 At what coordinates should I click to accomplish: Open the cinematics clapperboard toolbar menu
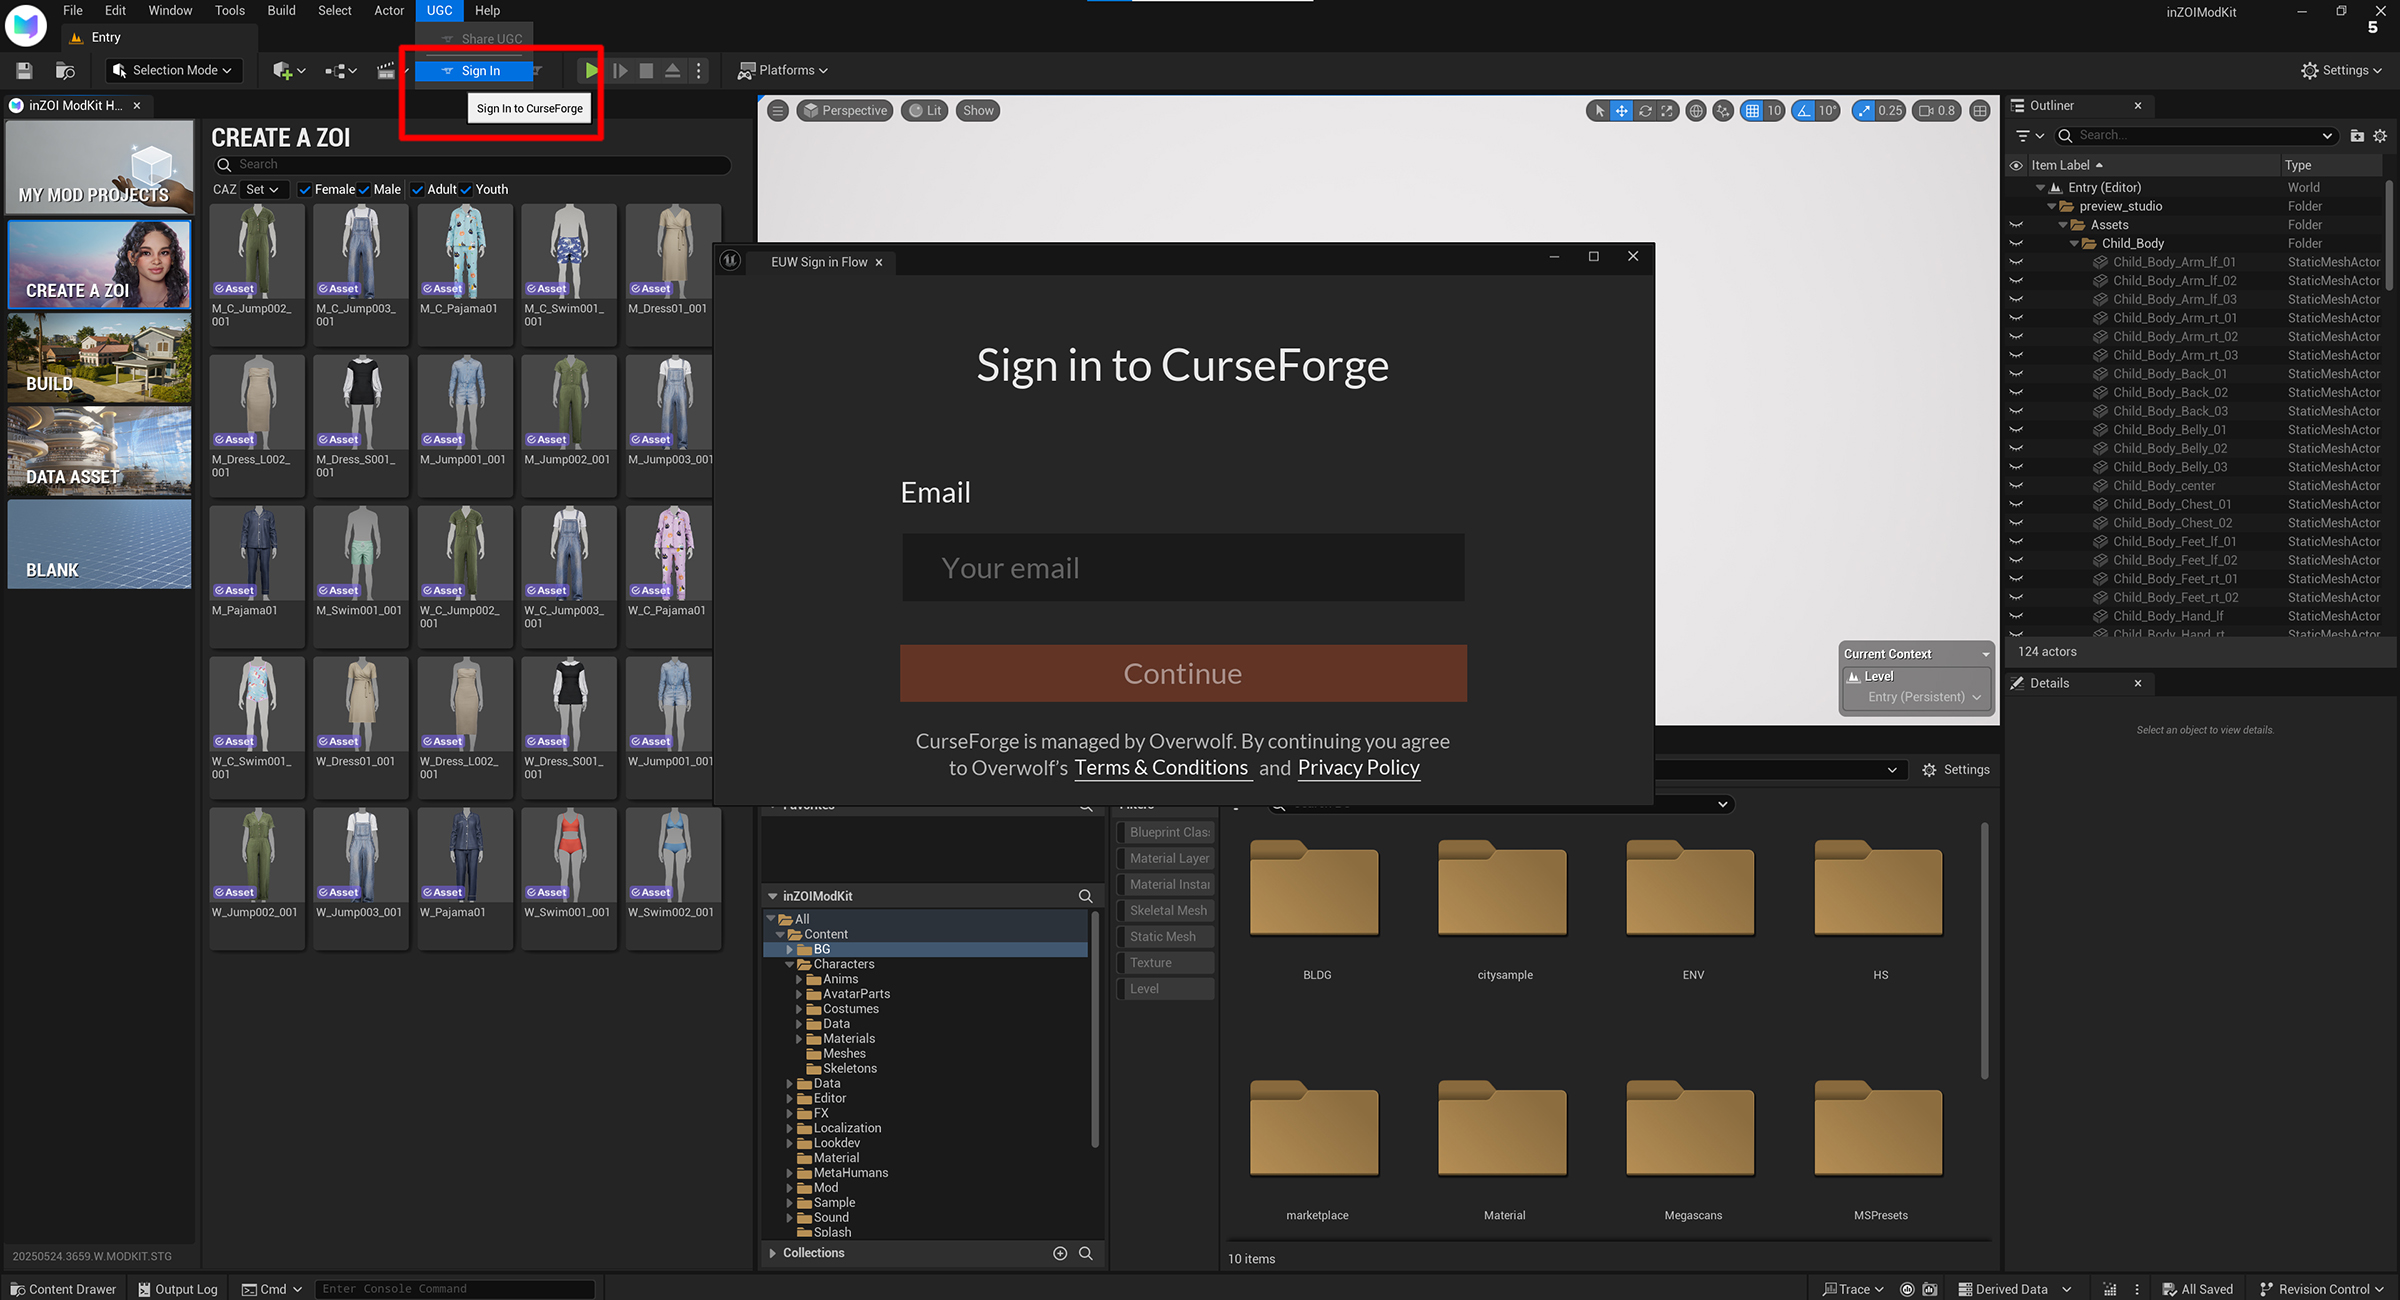click(386, 70)
